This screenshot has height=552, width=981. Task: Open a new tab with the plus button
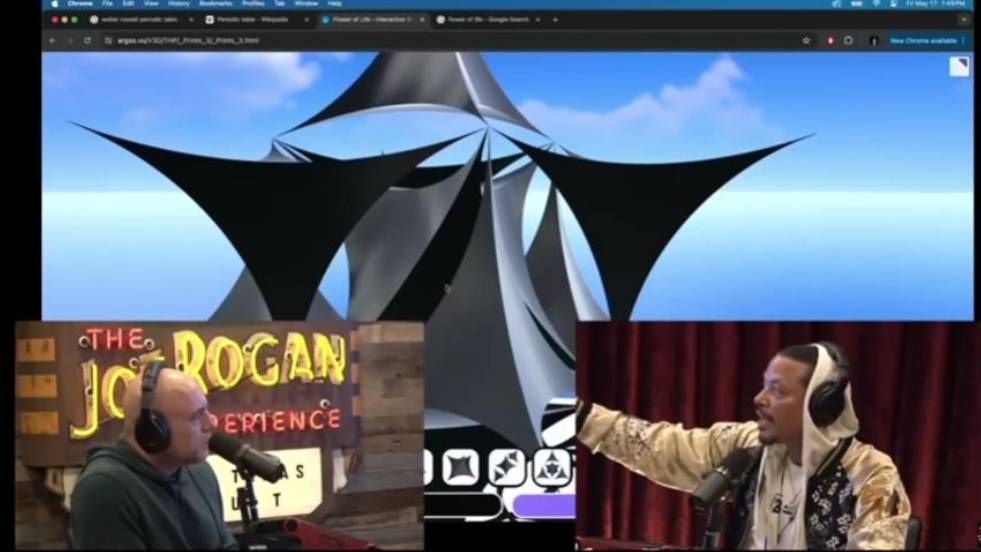click(x=555, y=20)
